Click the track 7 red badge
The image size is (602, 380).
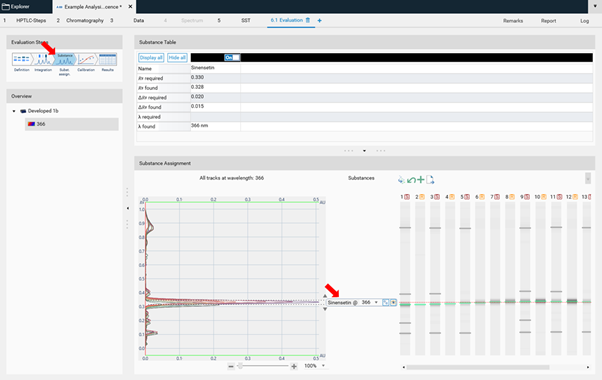point(497,197)
